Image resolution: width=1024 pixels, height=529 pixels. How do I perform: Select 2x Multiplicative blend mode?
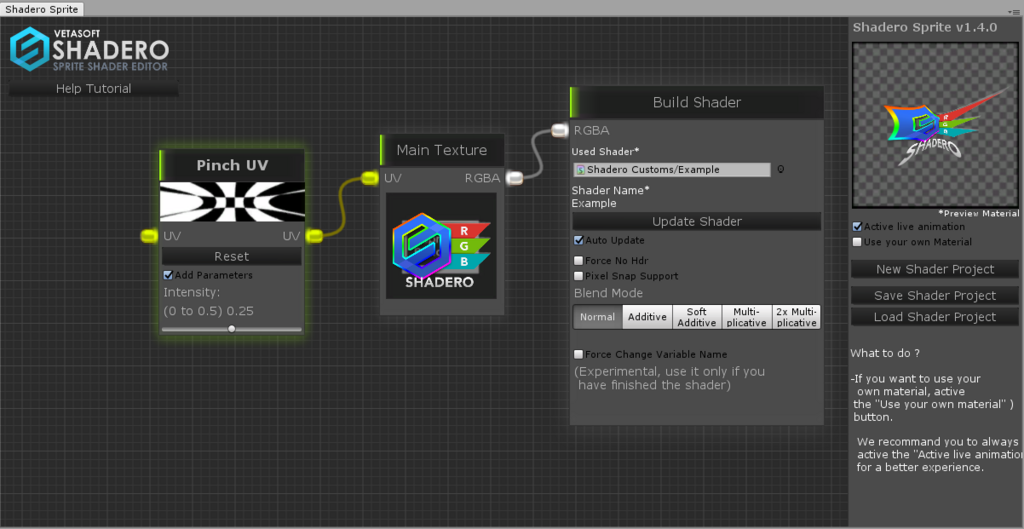pos(796,317)
